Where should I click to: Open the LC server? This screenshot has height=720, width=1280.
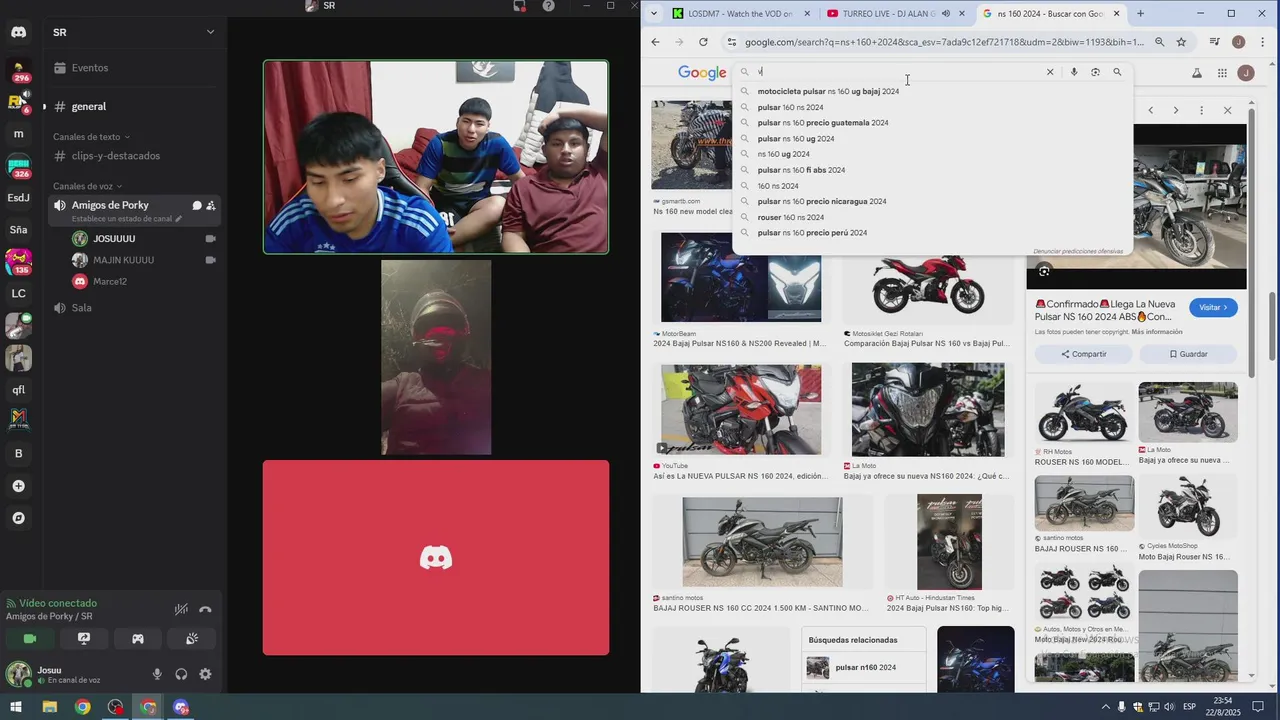coord(18,294)
